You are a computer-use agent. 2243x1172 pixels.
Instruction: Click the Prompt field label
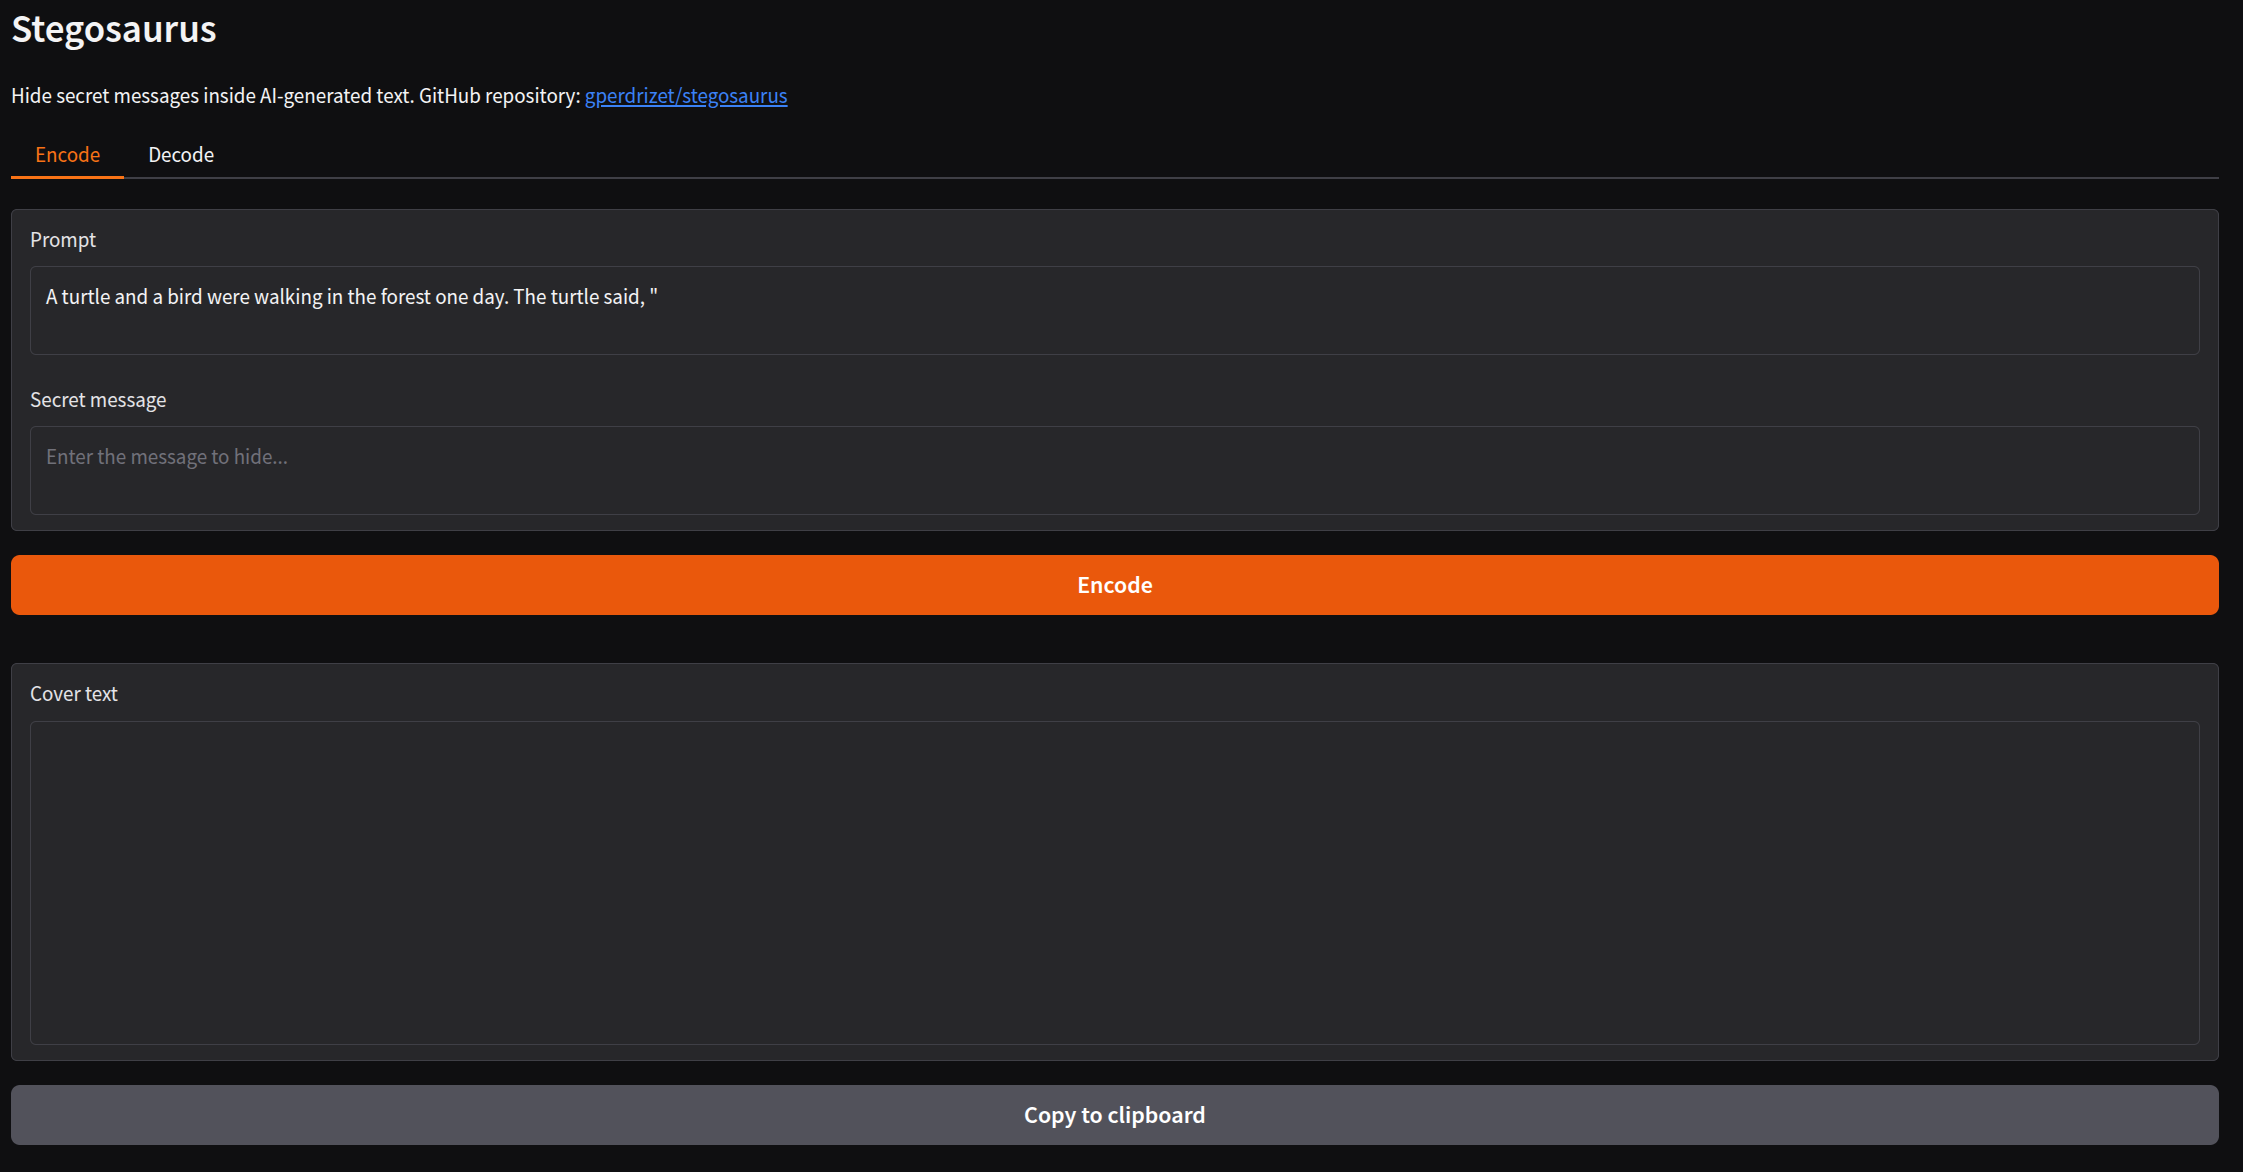click(x=63, y=240)
